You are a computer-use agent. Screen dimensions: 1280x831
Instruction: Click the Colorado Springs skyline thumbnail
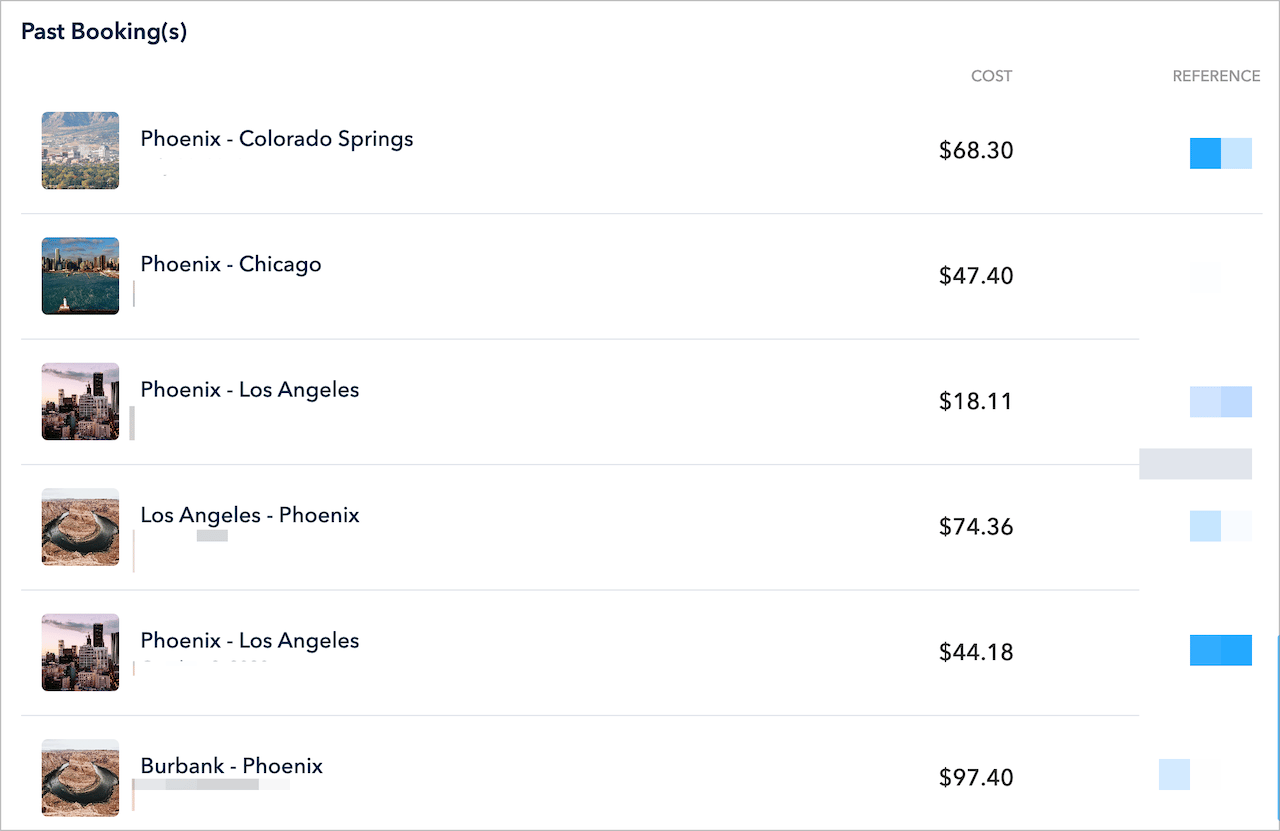(x=80, y=150)
